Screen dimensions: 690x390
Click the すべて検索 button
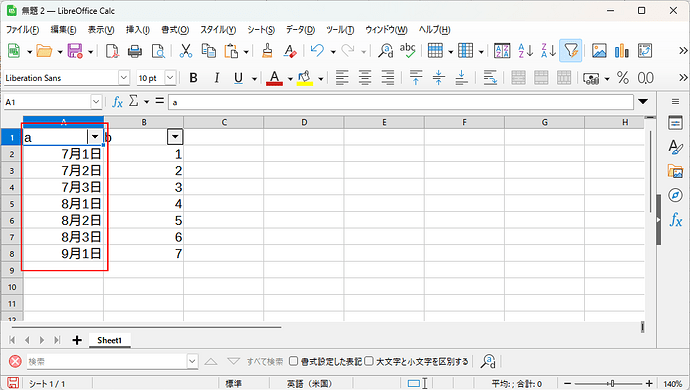pyautogui.click(x=264, y=361)
